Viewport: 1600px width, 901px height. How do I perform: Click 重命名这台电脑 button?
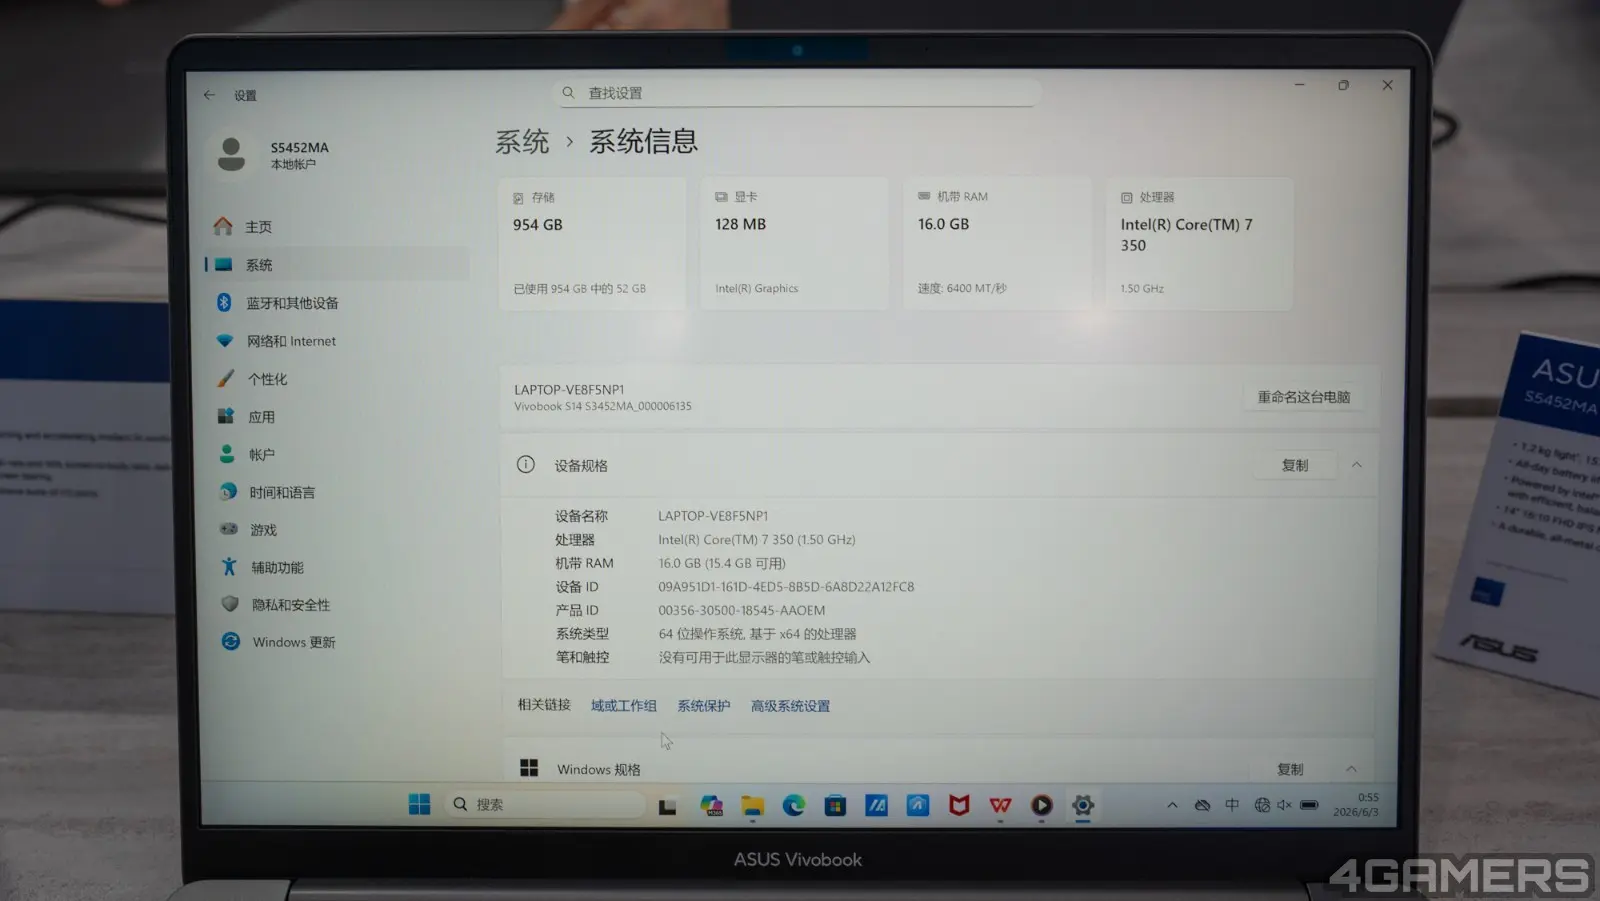(x=1304, y=397)
